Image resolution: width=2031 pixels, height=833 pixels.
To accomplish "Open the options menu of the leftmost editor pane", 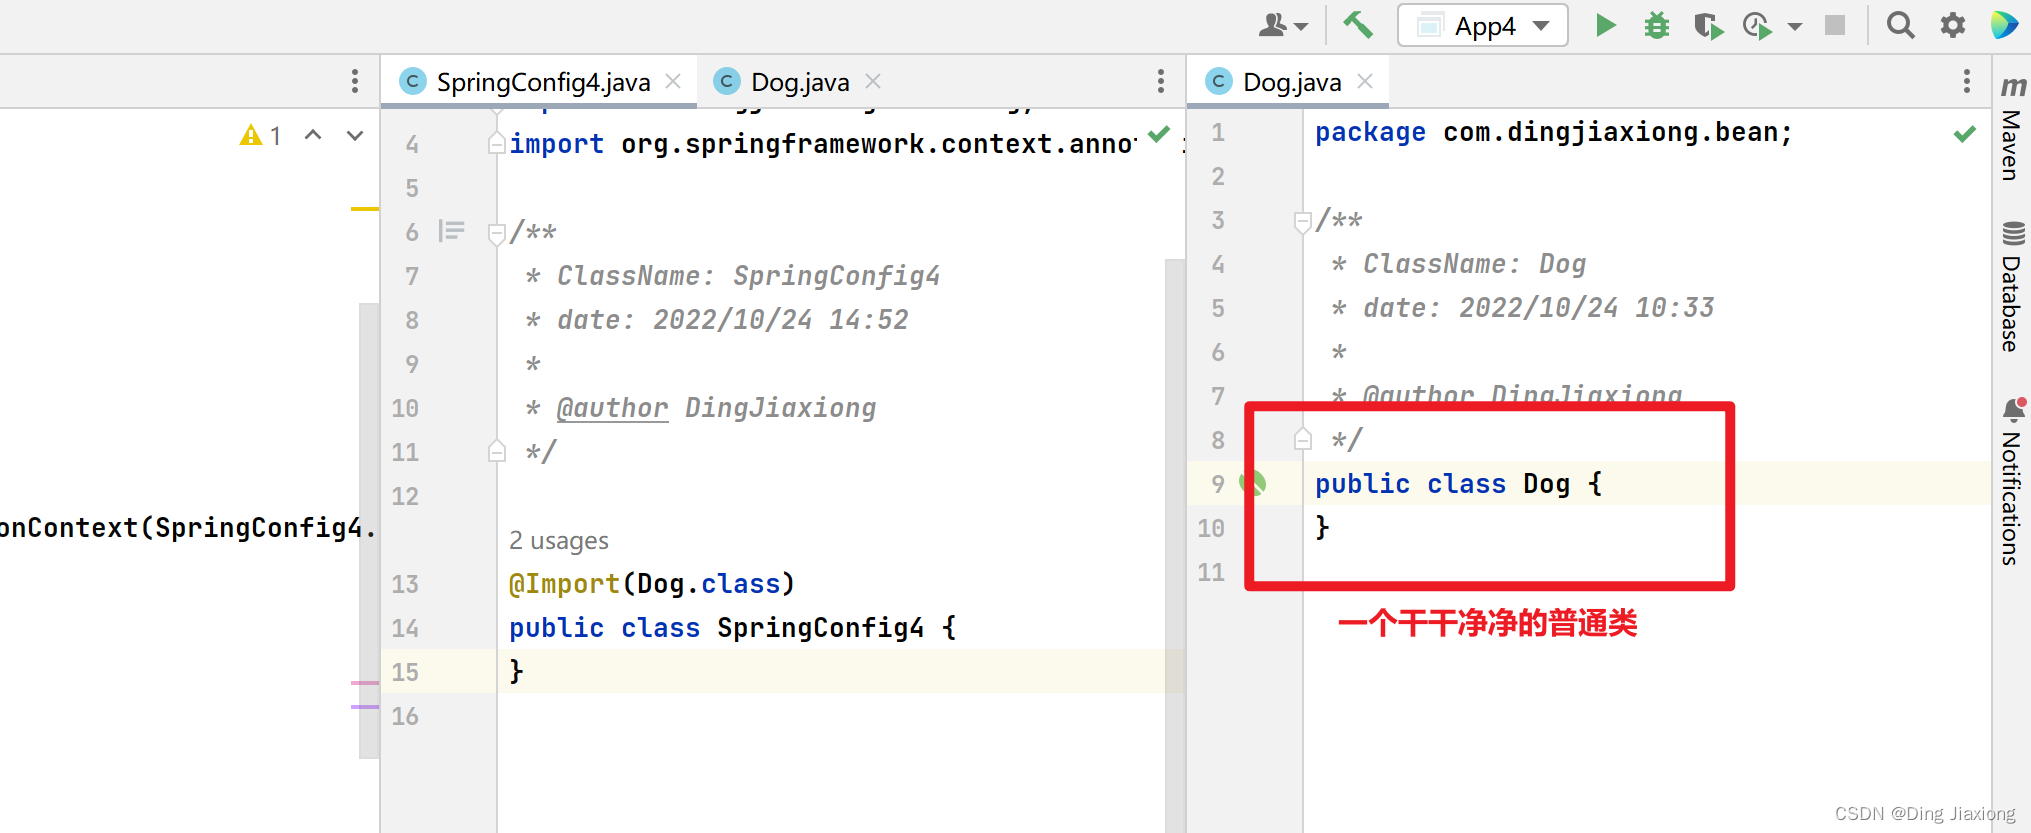I will click(354, 81).
